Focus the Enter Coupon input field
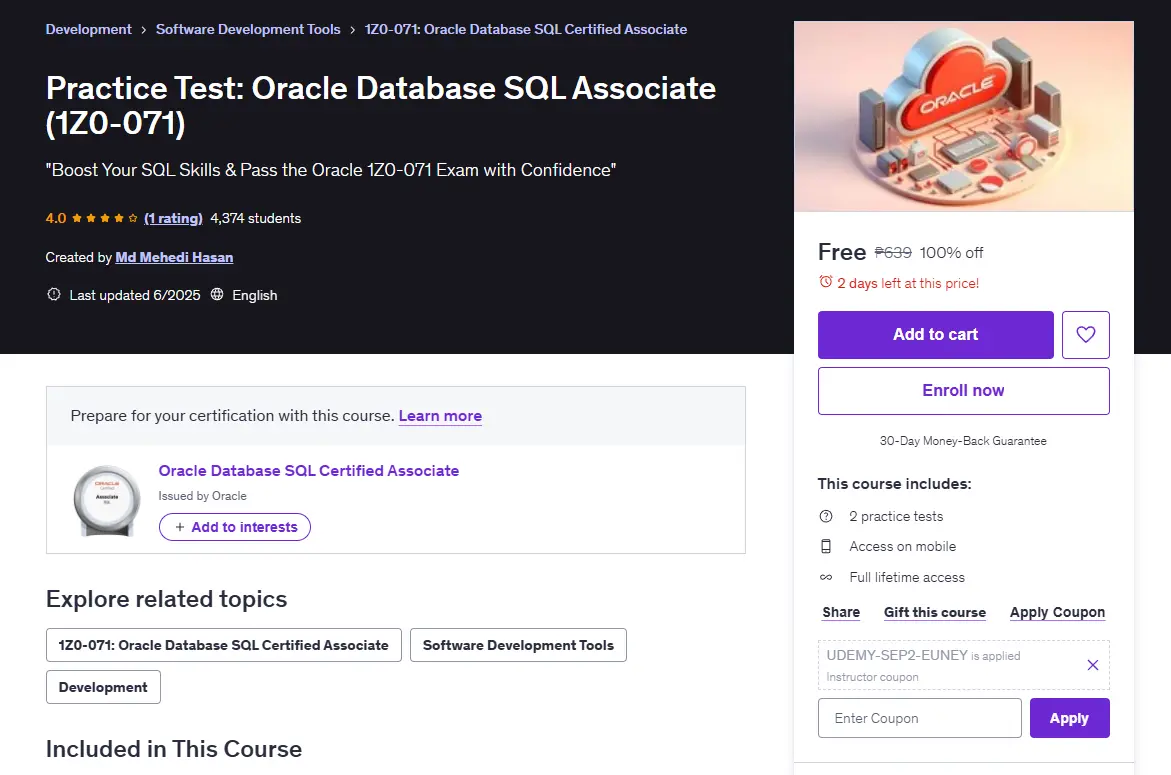The width and height of the screenshot is (1171, 775). (919, 718)
